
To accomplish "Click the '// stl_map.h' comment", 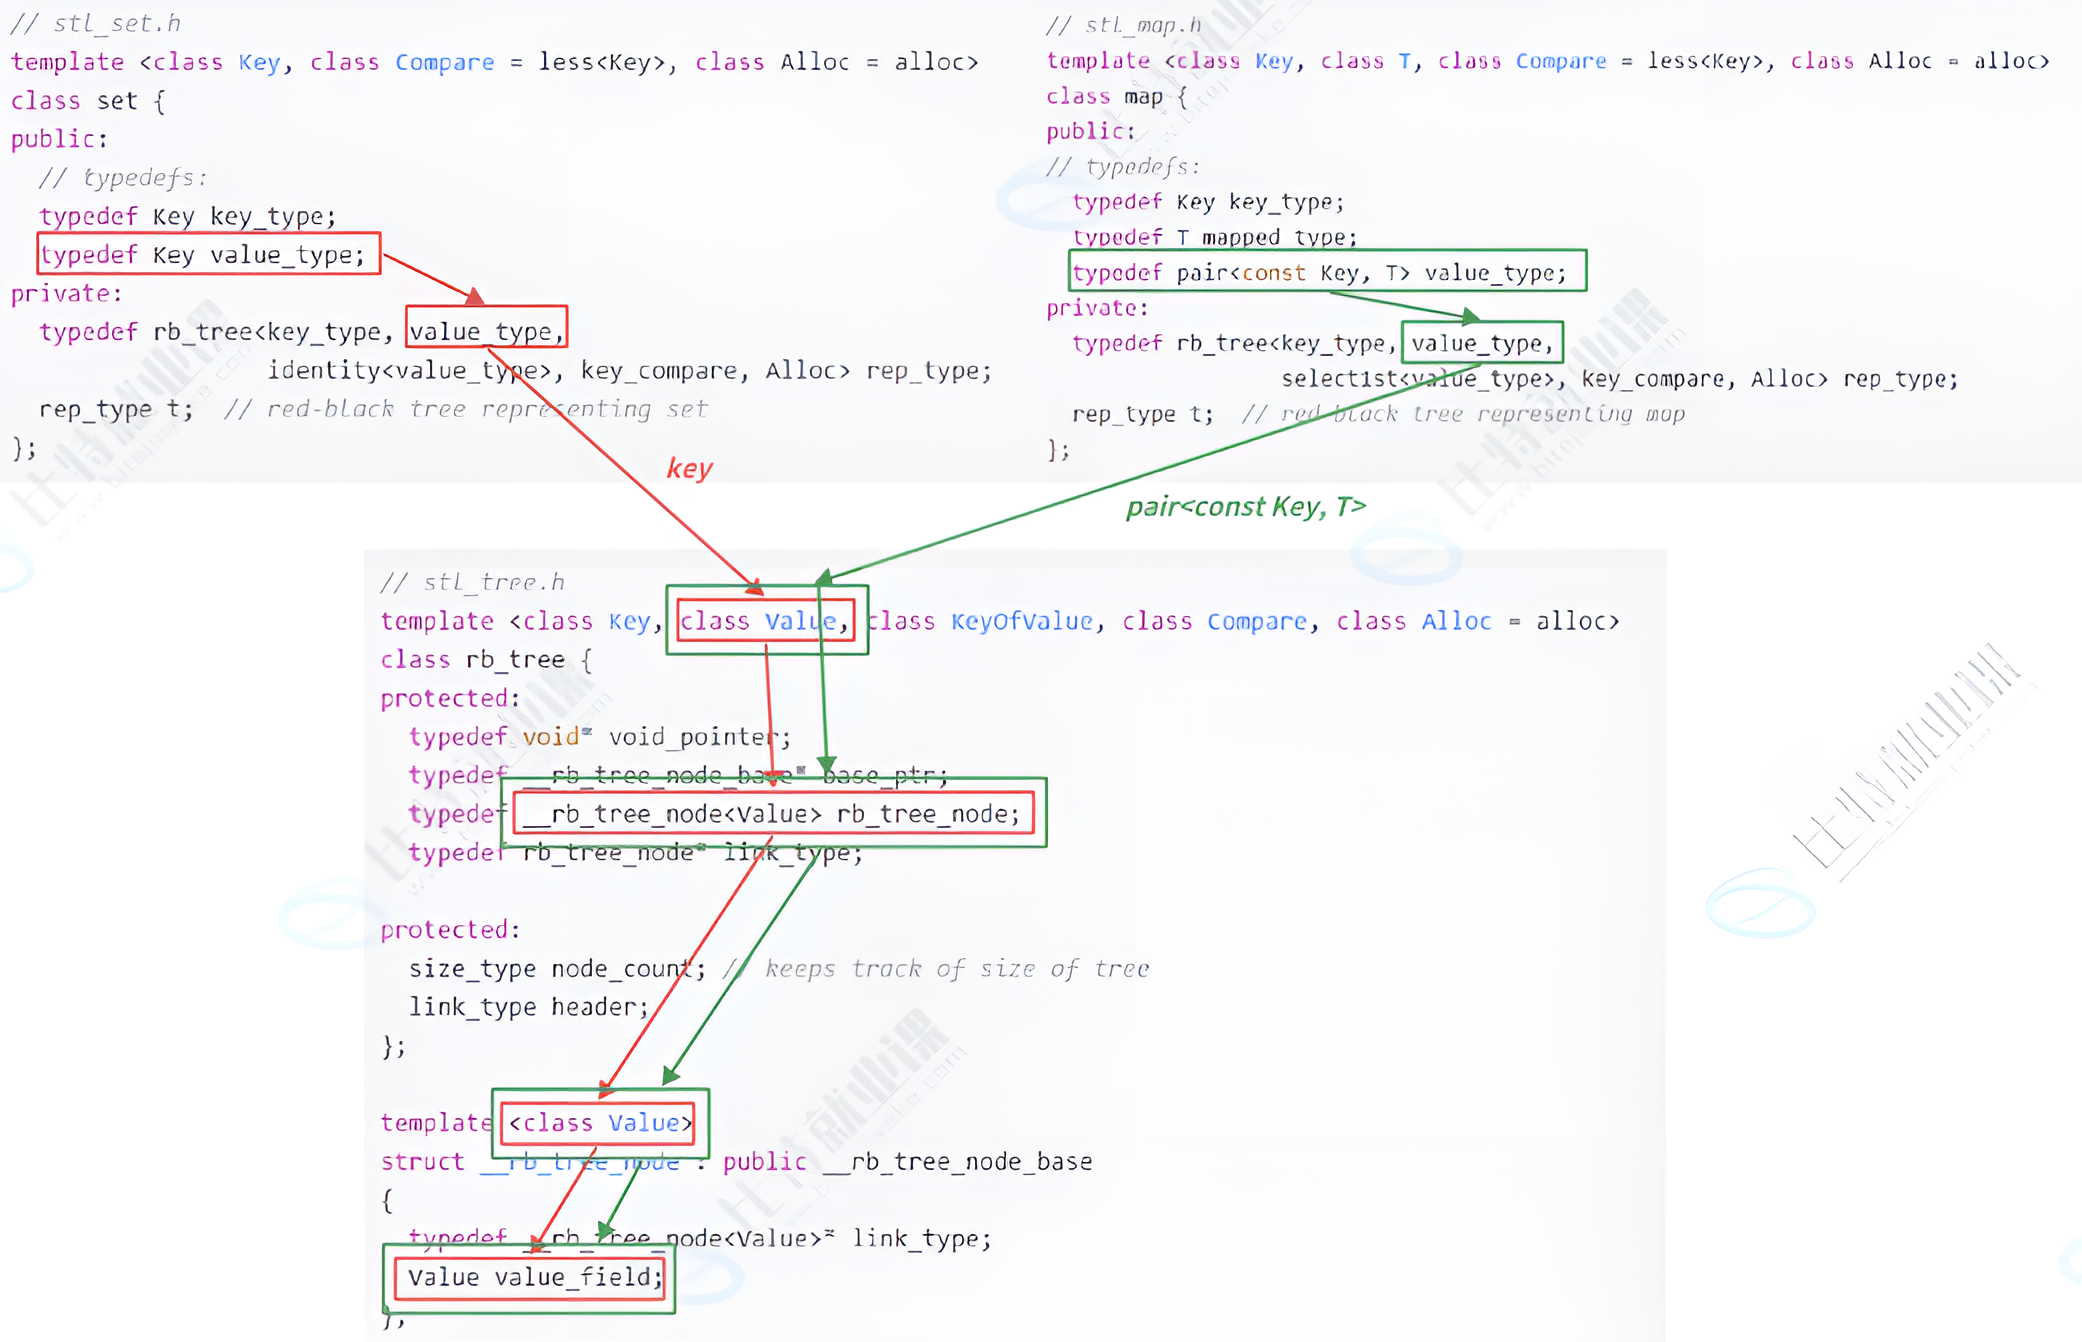I will [x=1124, y=25].
